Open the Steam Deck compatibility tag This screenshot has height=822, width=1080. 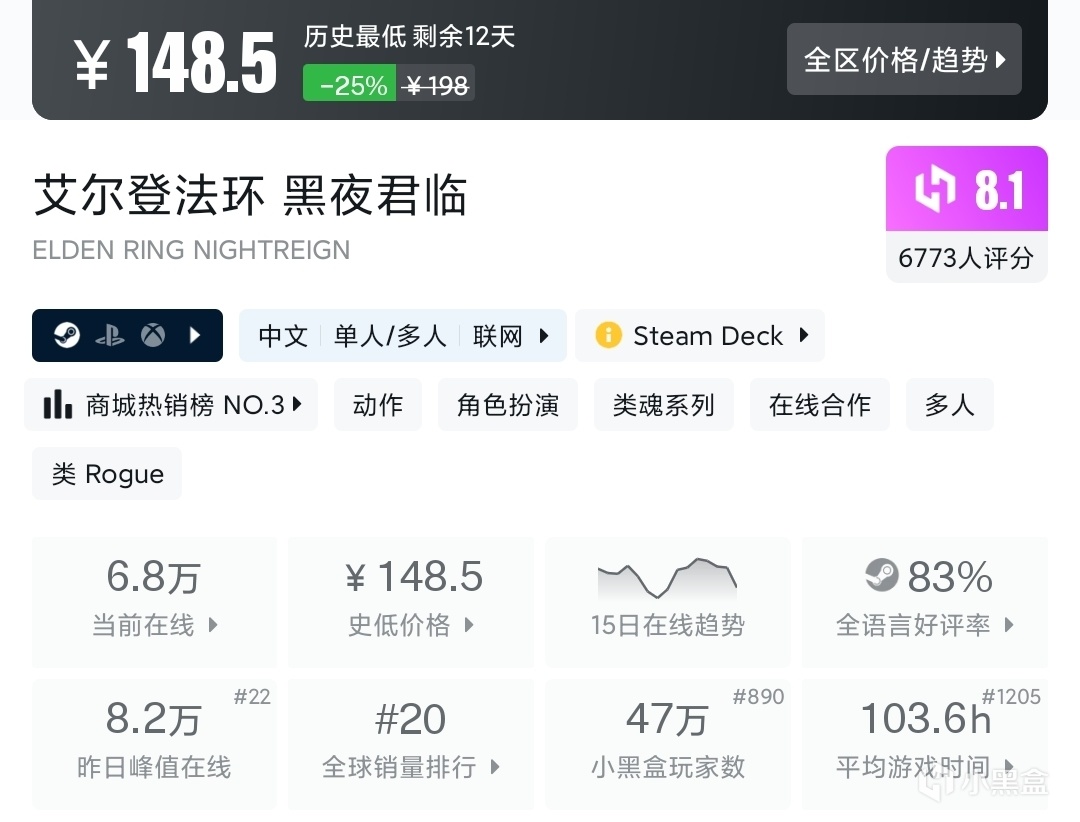[x=700, y=336]
